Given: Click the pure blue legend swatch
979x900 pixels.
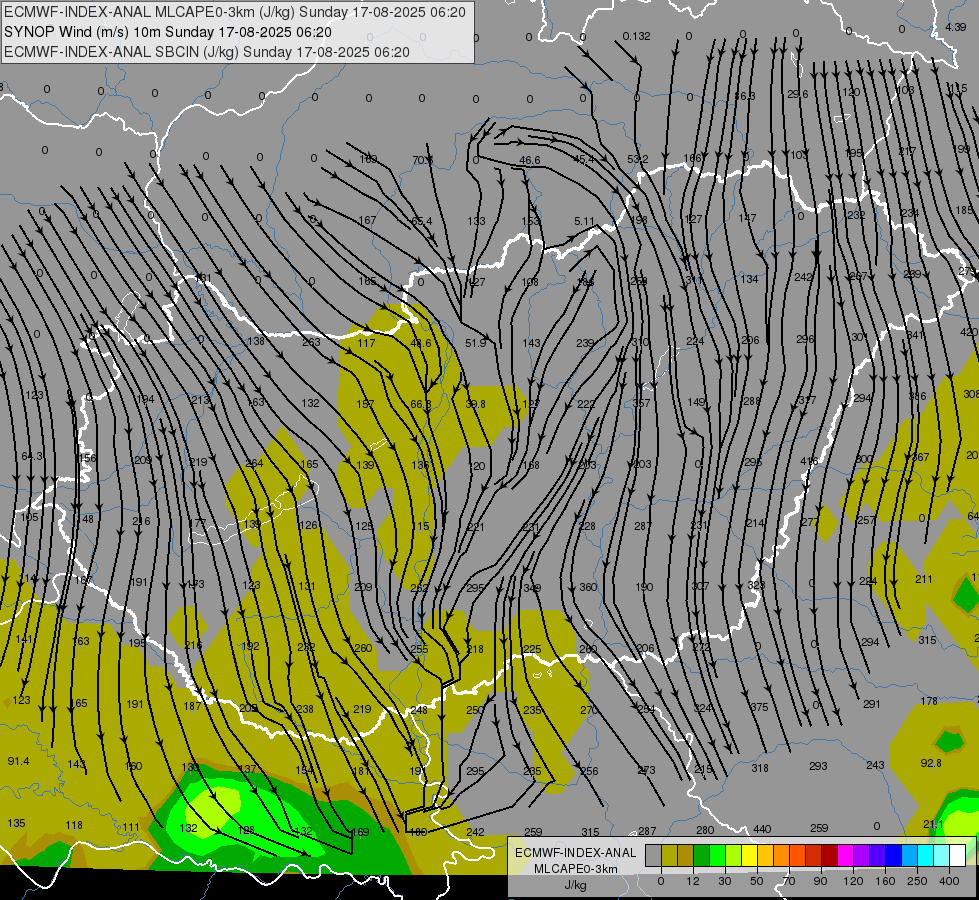Looking at the screenshot, I should (x=893, y=855).
